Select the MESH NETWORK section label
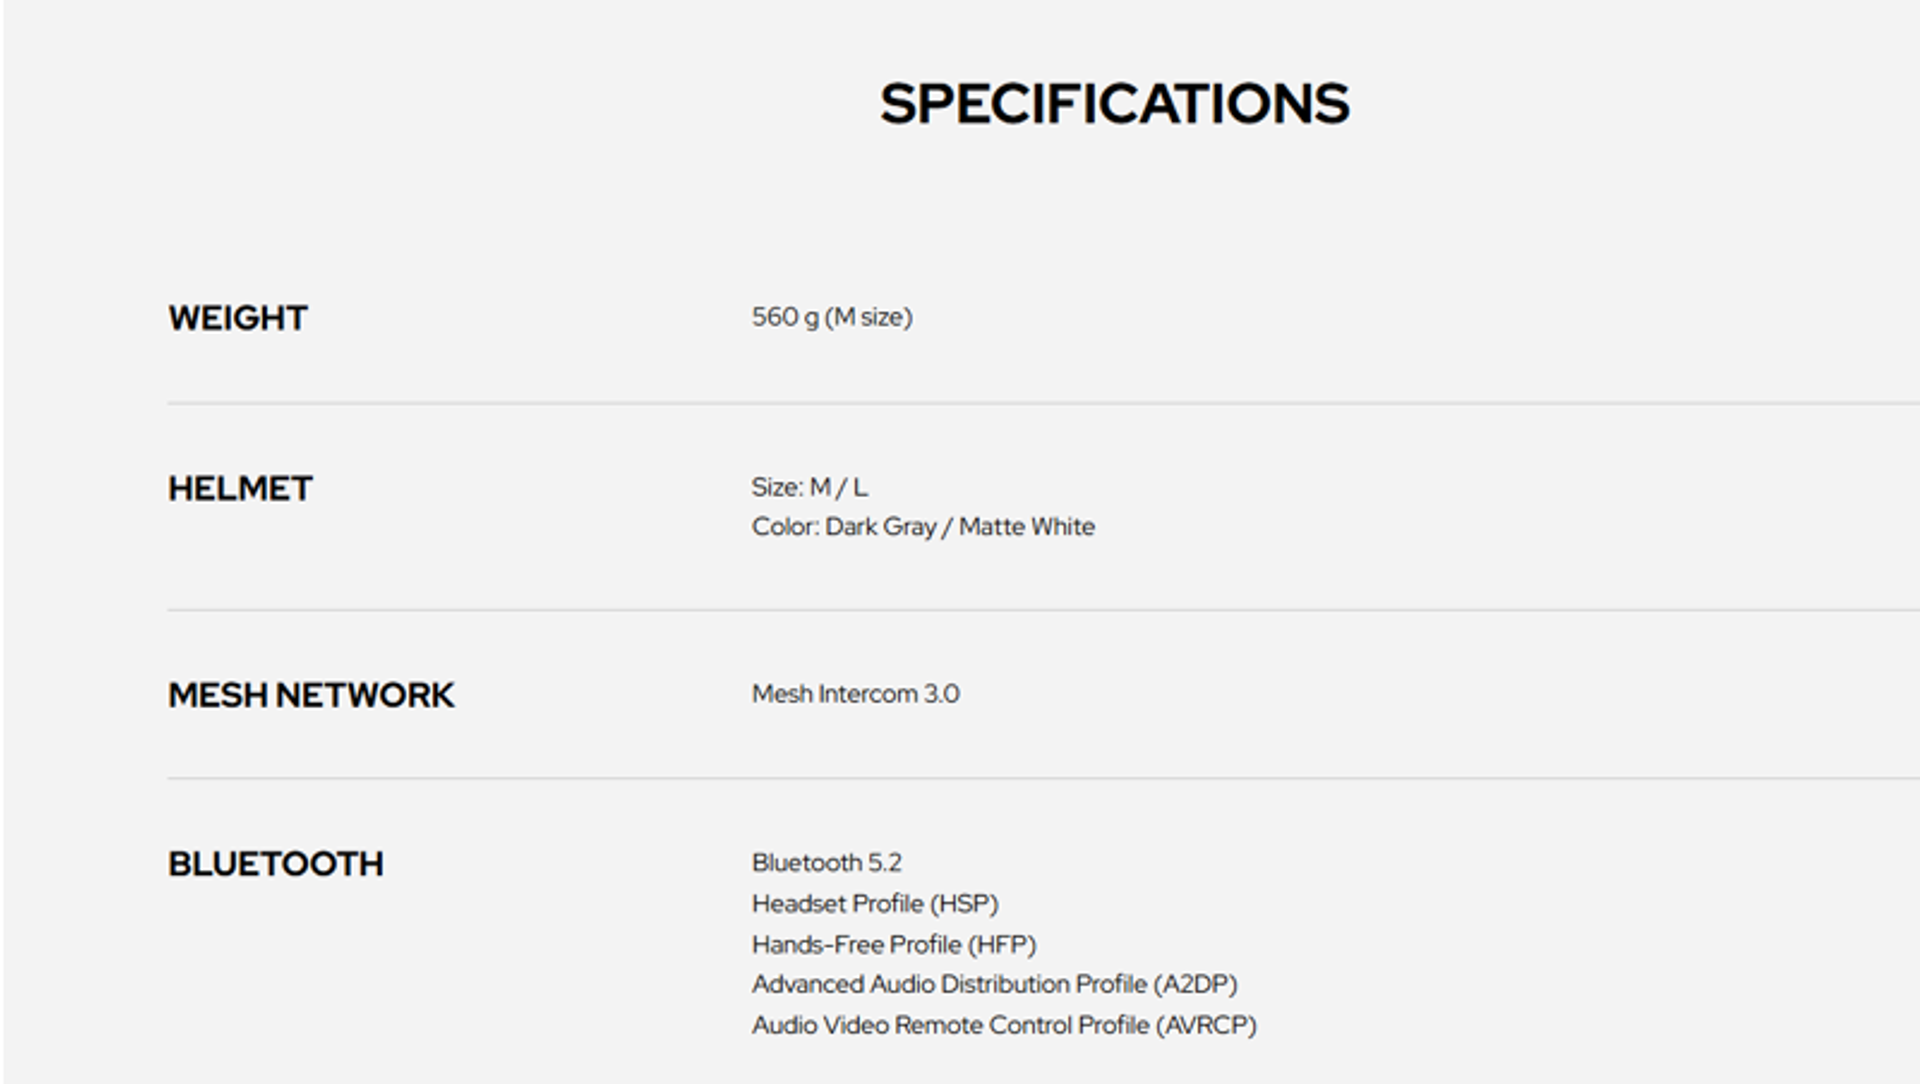Screen dimensions: 1920x1084 (x=310, y=695)
